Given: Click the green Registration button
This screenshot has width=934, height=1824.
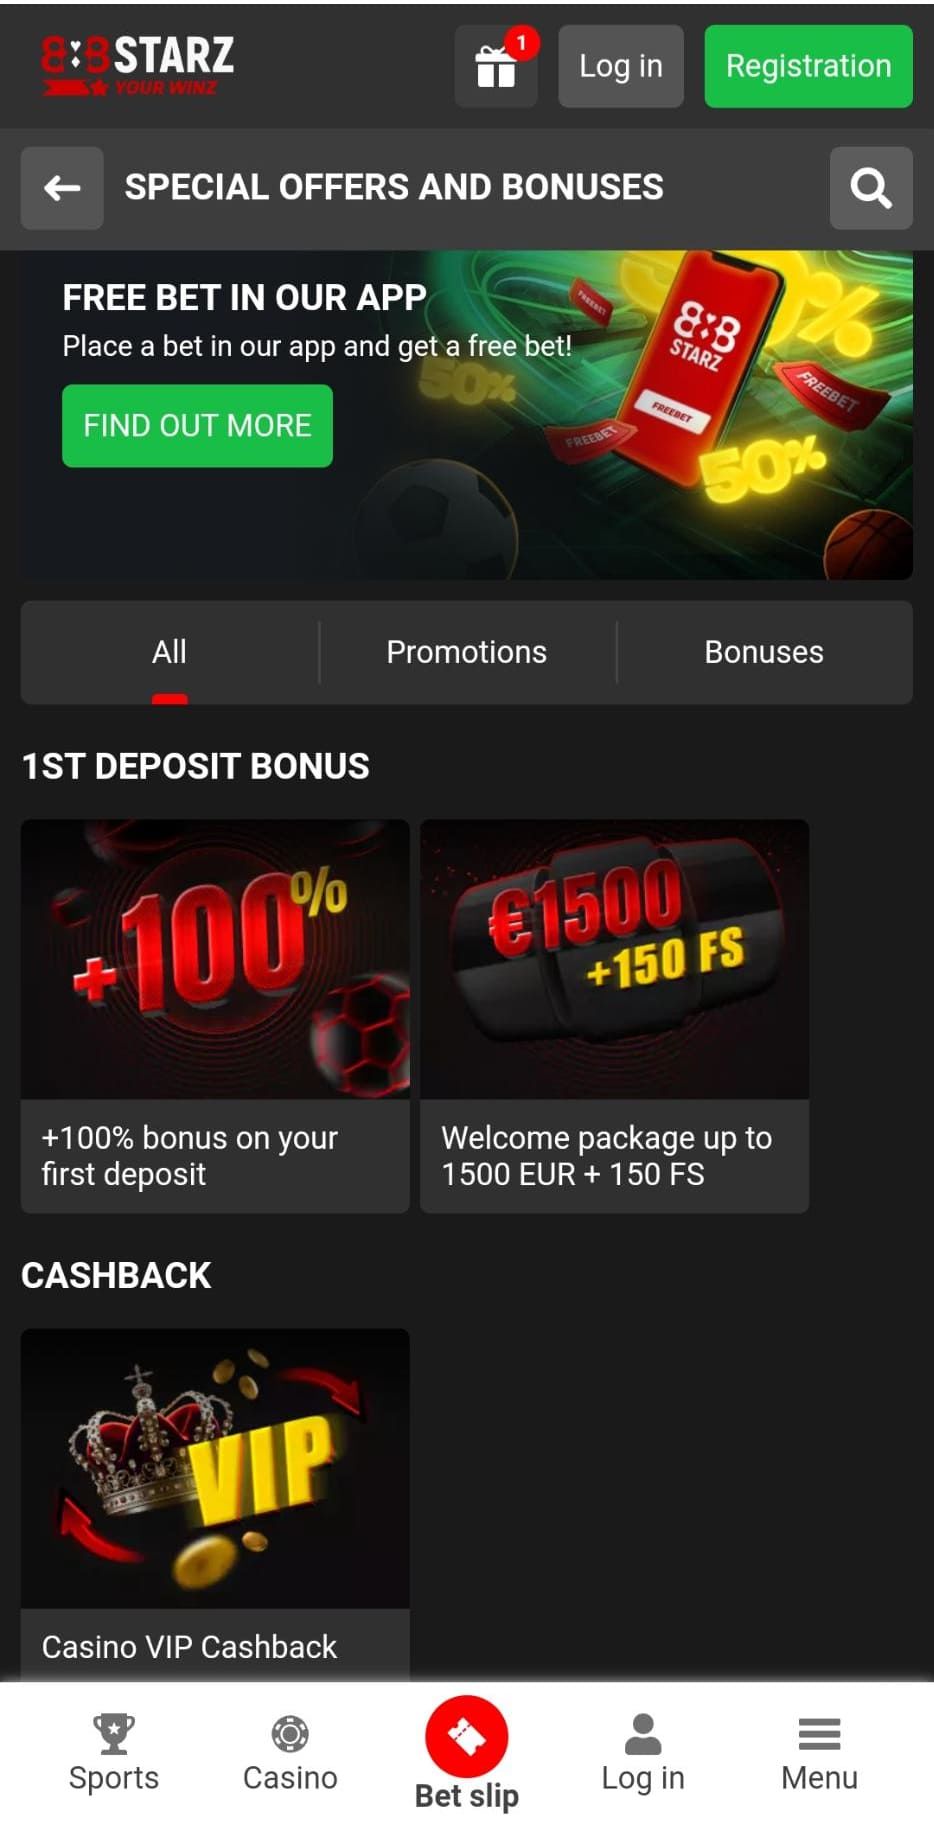Looking at the screenshot, I should click(x=808, y=66).
